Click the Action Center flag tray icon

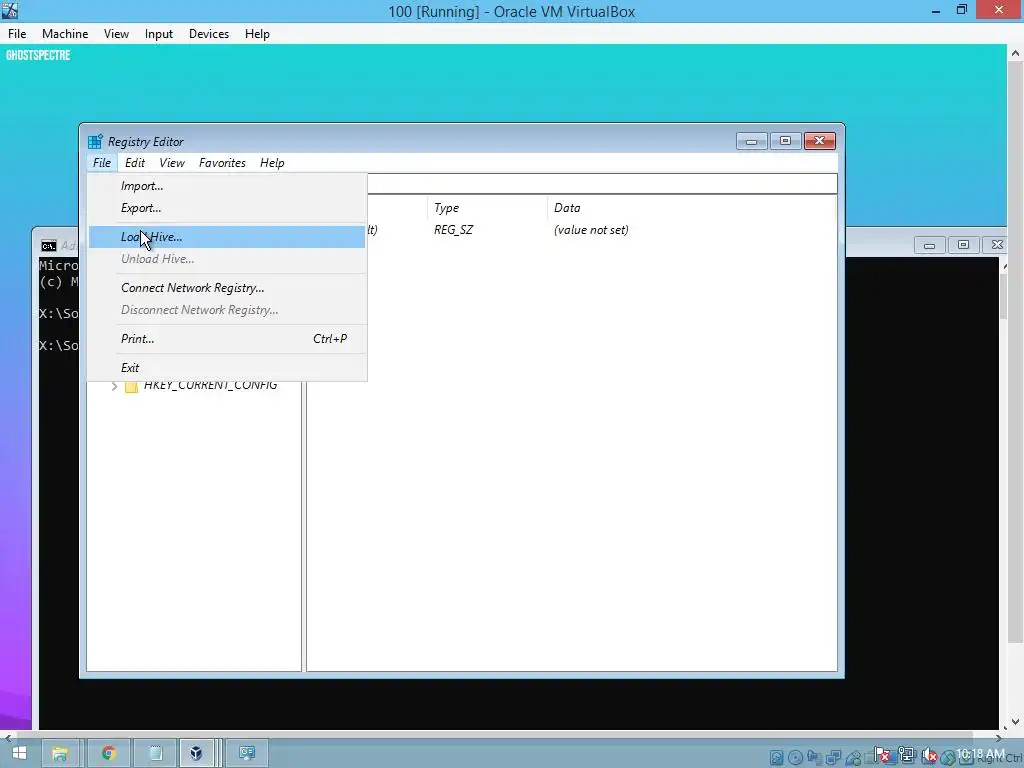(x=882, y=755)
